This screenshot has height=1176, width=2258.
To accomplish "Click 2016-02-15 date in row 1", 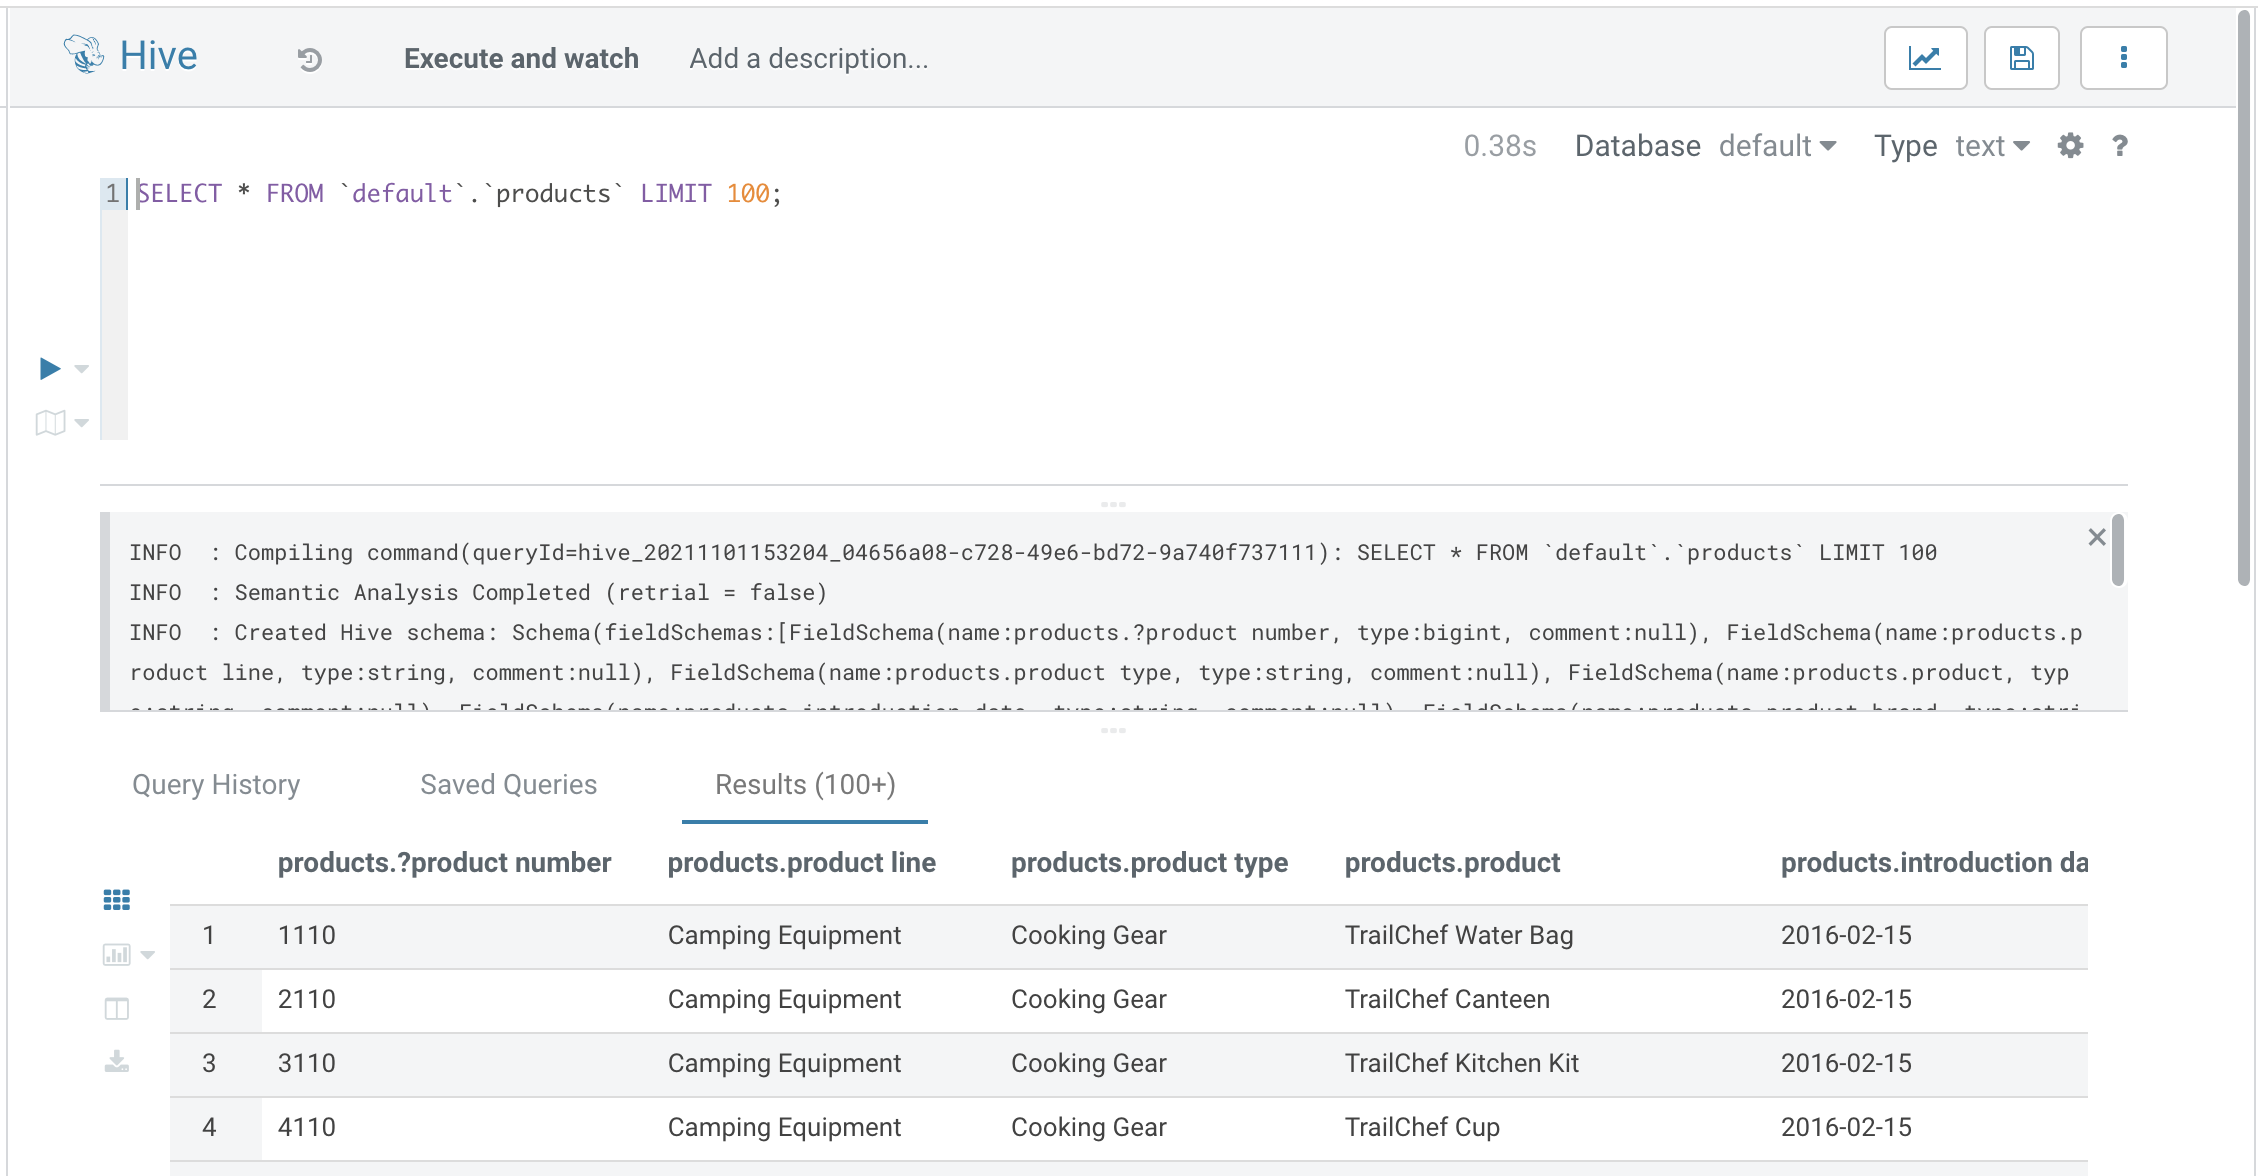I will (x=1846, y=936).
